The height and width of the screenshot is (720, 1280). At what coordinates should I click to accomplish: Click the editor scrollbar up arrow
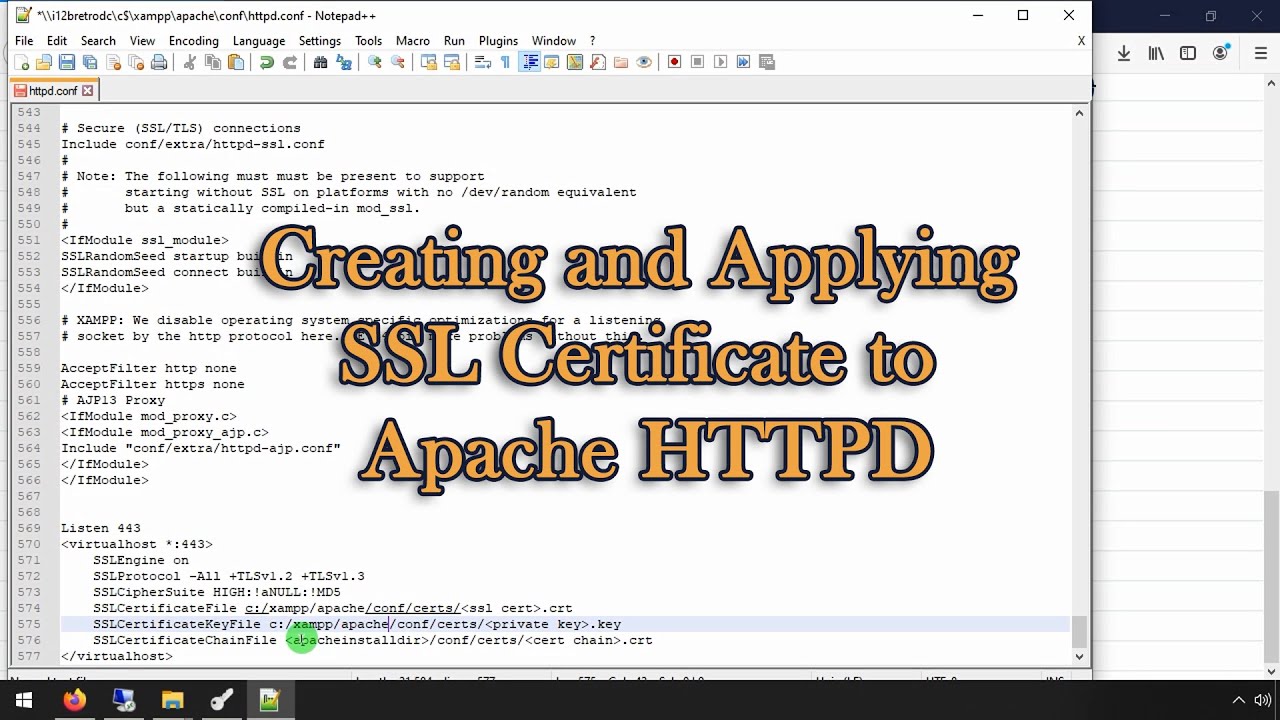[x=1079, y=113]
